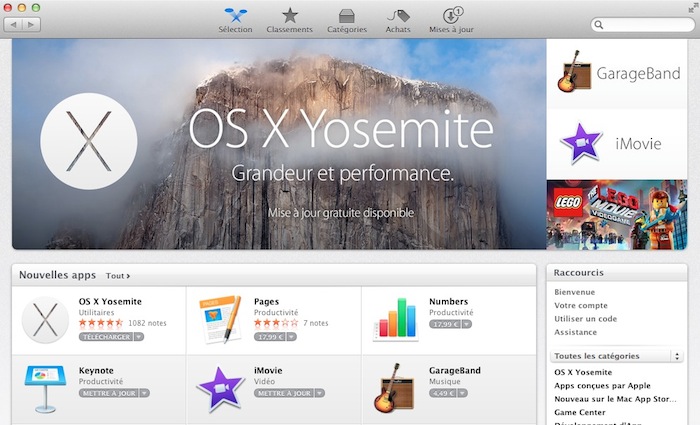Open OS X Yosemite sidebar link

pyautogui.click(x=583, y=372)
